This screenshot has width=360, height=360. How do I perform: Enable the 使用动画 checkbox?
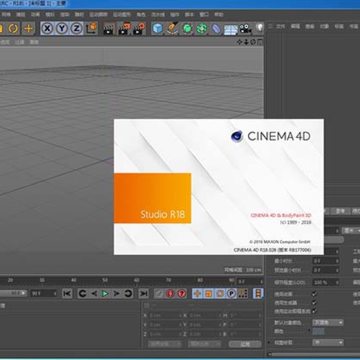pos(314,294)
